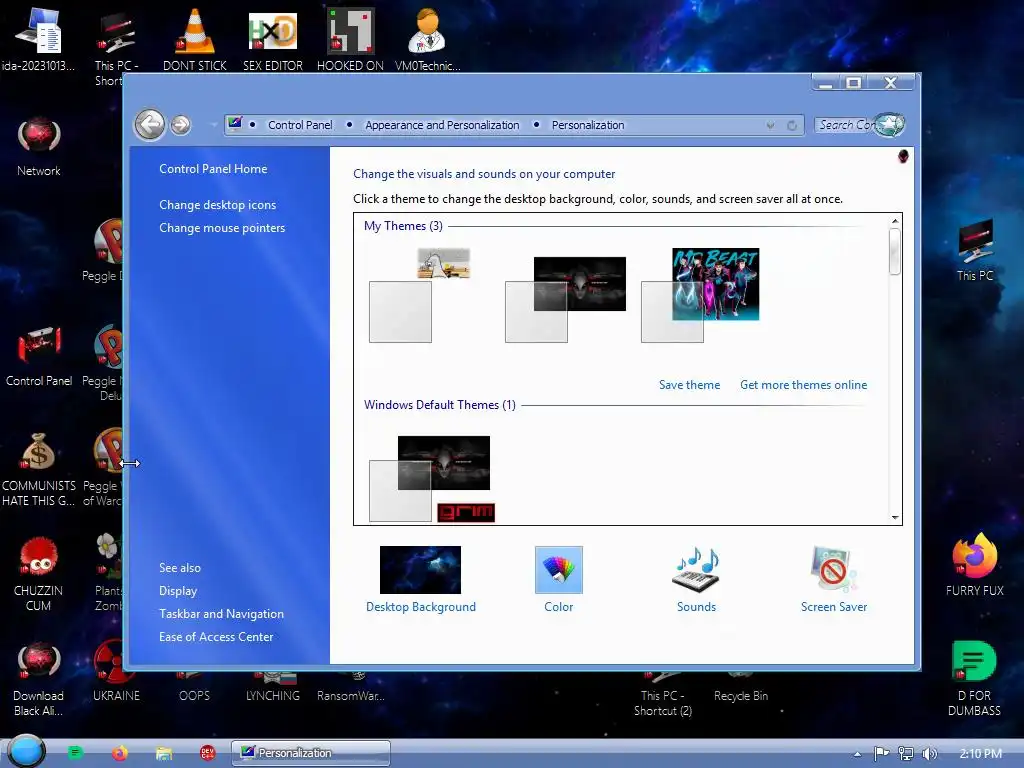Open the recent pages dropdown arrow
Screen dimensions: 1024x768
(213, 125)
